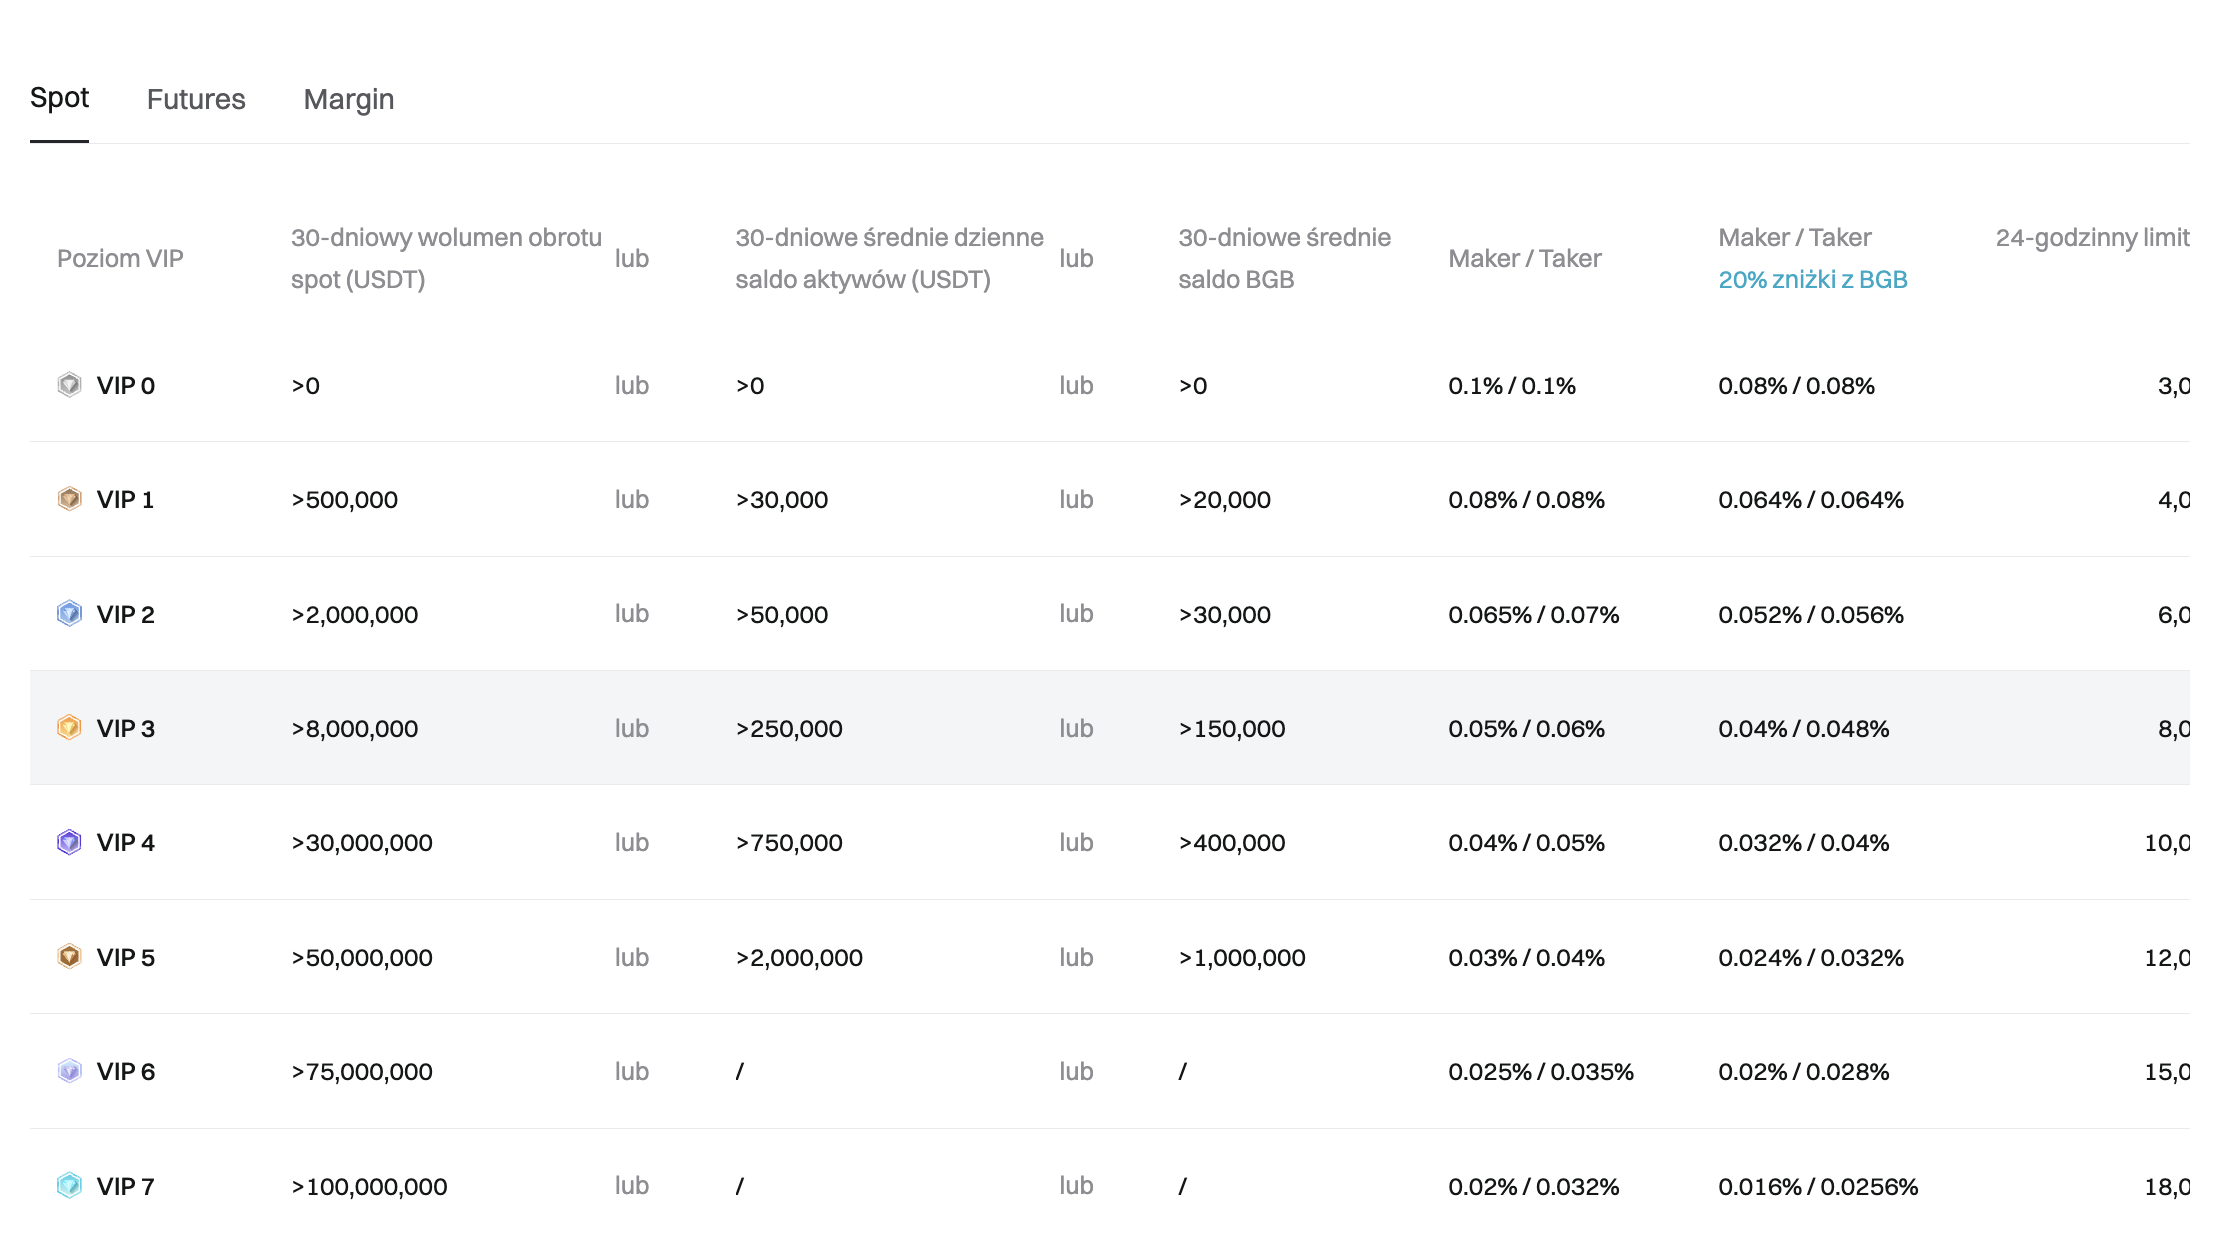Image resolution: width=2216 pixels, height=1236 pixels.
Task: Click the VIP 0 gray badge icon
Action: (69, 385)
